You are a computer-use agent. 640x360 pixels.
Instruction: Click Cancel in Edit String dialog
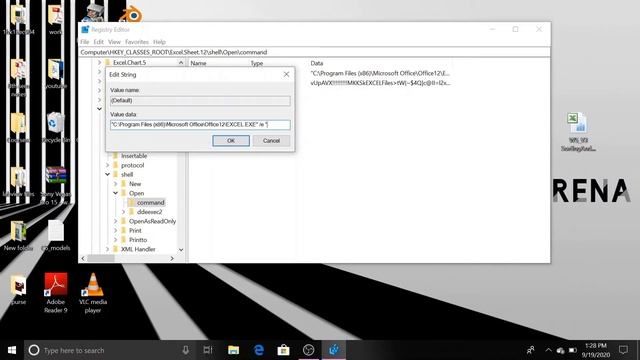pos(271,141)
